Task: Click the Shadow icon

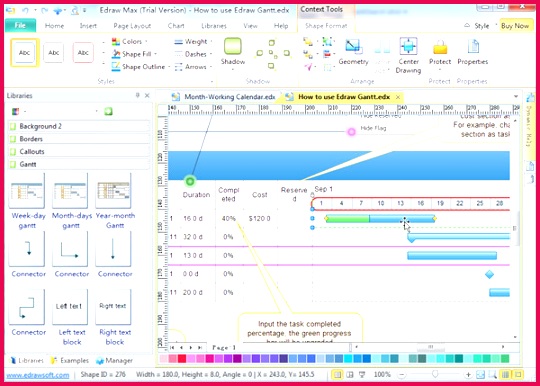Action: pos(233,47)
